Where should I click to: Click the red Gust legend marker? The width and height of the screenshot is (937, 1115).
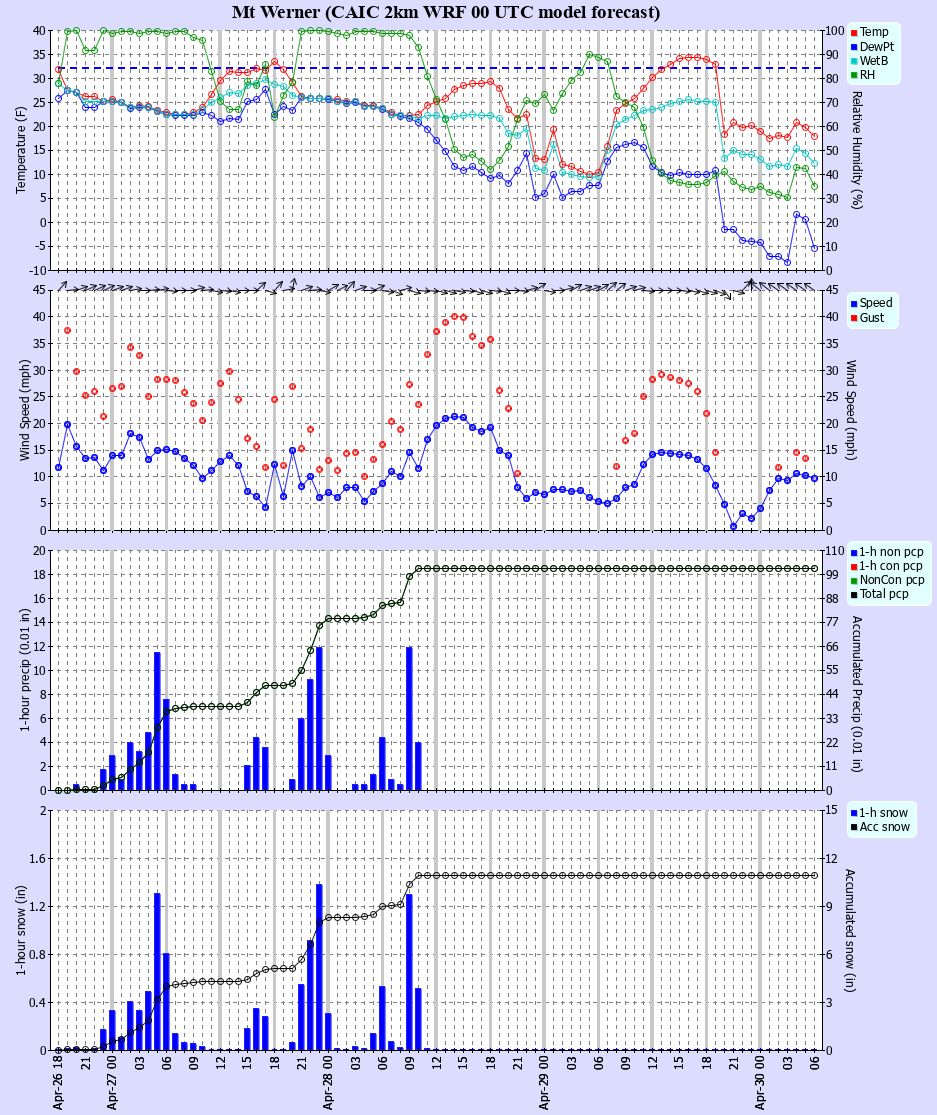(x=854, y=319)
